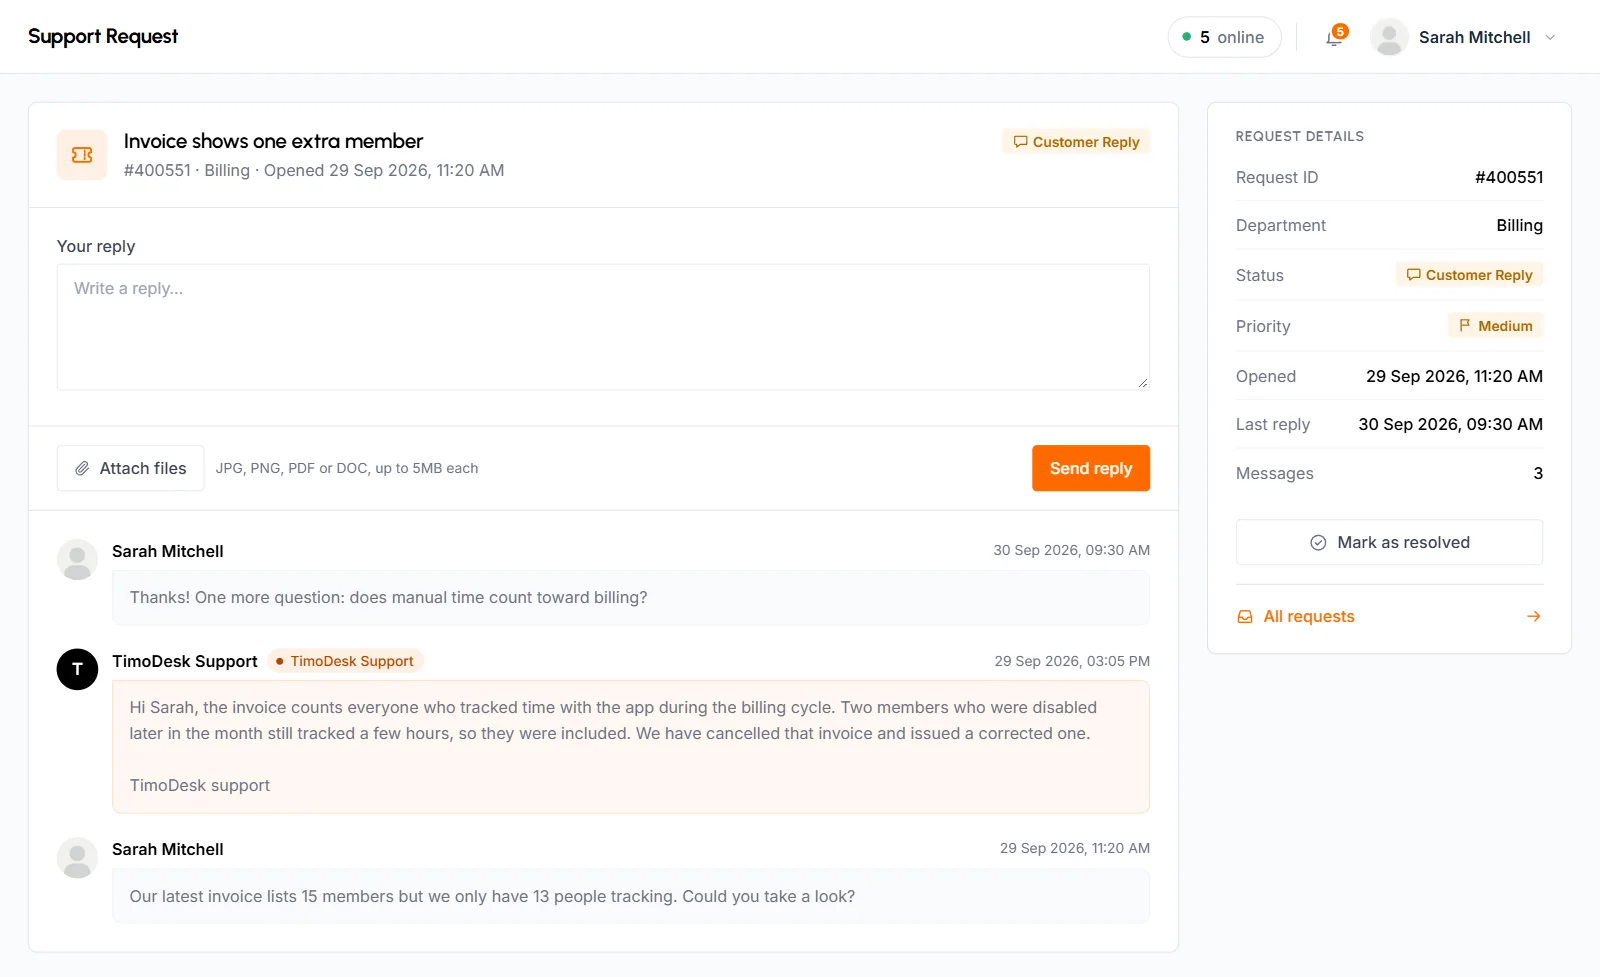1600x977 pixels.
Task: Click the 5 online status pill
Action: tap(1224, 37)
